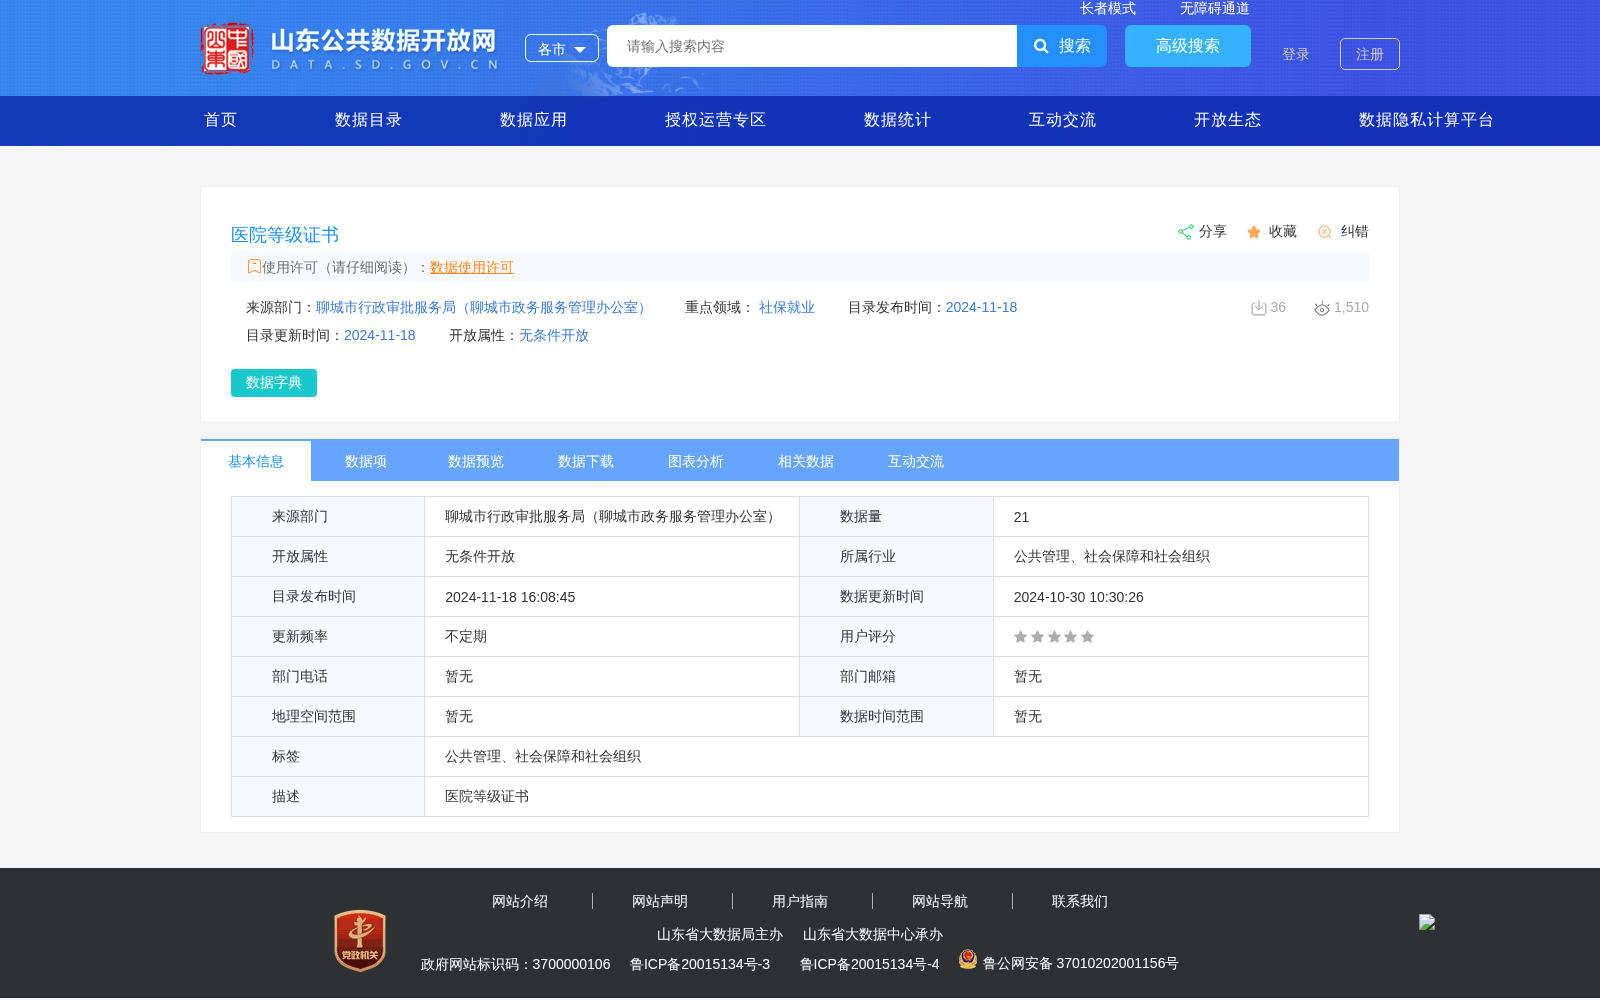Click the 网站声明 footer link
1600x1000 pixels.
point(660,901)
